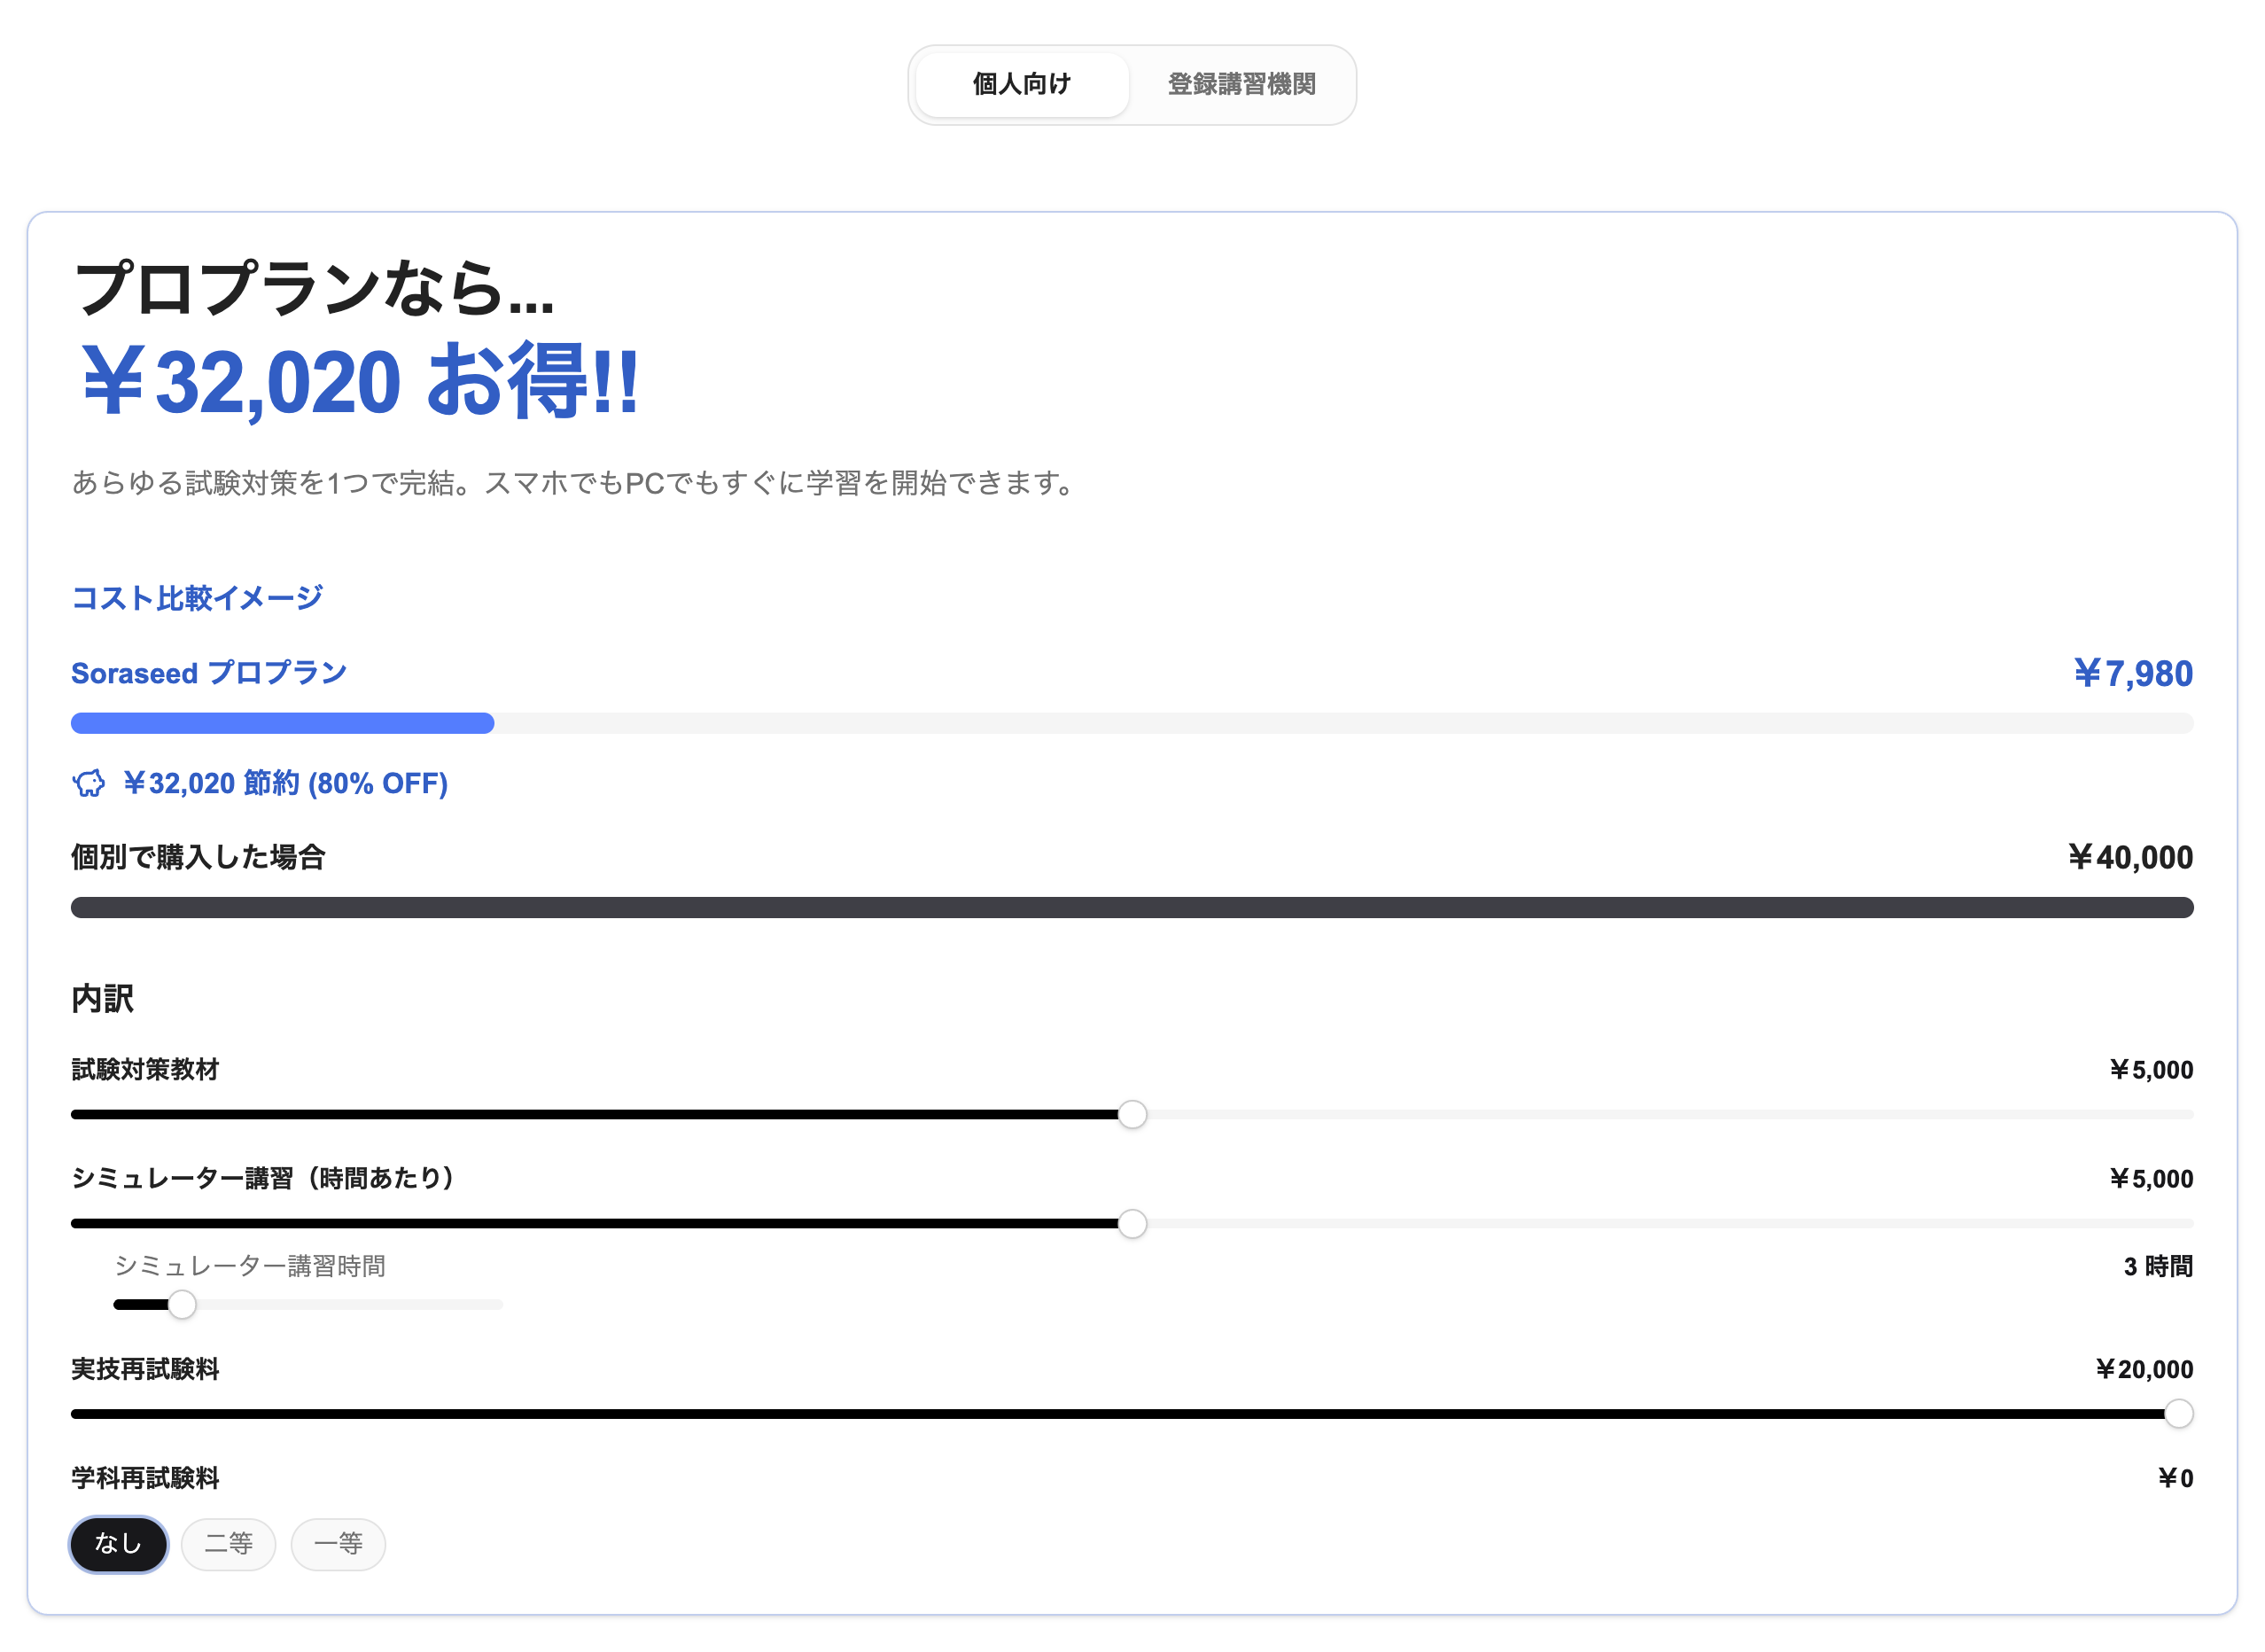Click the 学科再試験料 label
The image size is (2265, 1652).
coord(145,1478)
